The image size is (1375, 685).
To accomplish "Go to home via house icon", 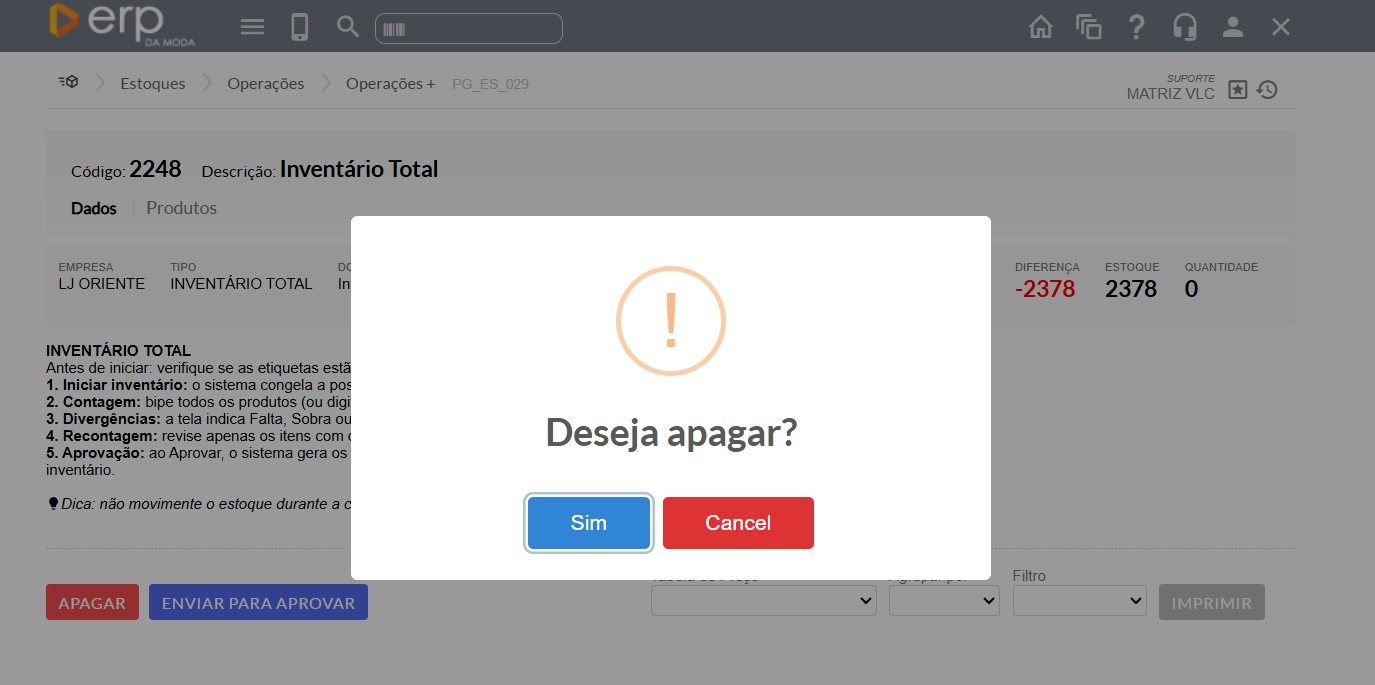I will click(1041, 27).
